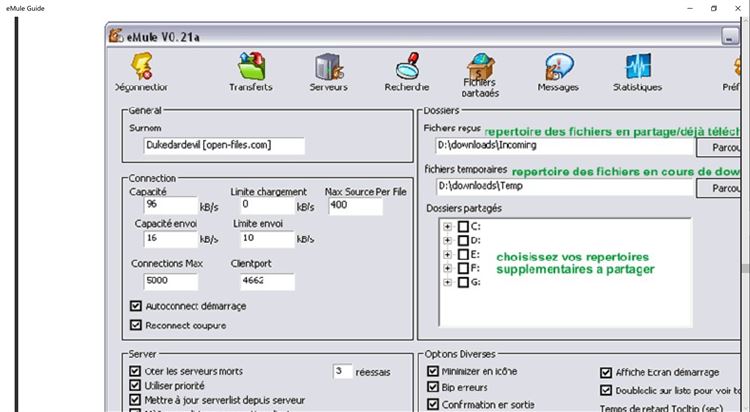Viewport: 750px width, 412px height.
Task: Toggle Confirmation en sortie checkbox
Action: [x=433, y=404]
